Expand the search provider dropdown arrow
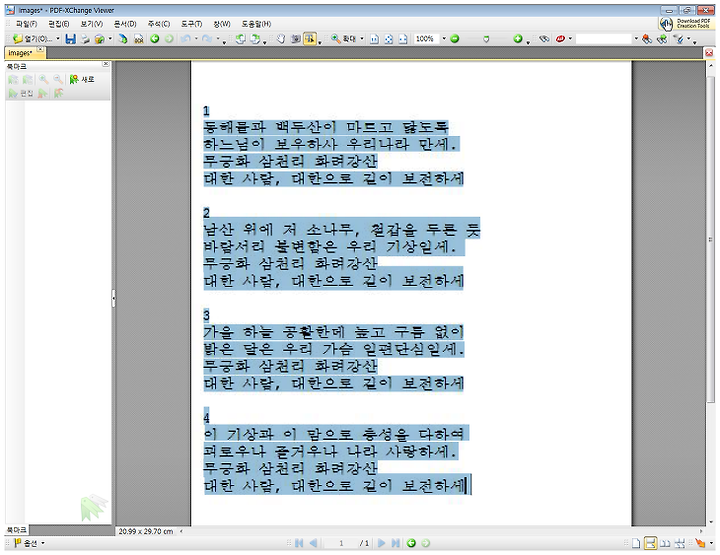720x555 pixels. [x=570, y=39]
